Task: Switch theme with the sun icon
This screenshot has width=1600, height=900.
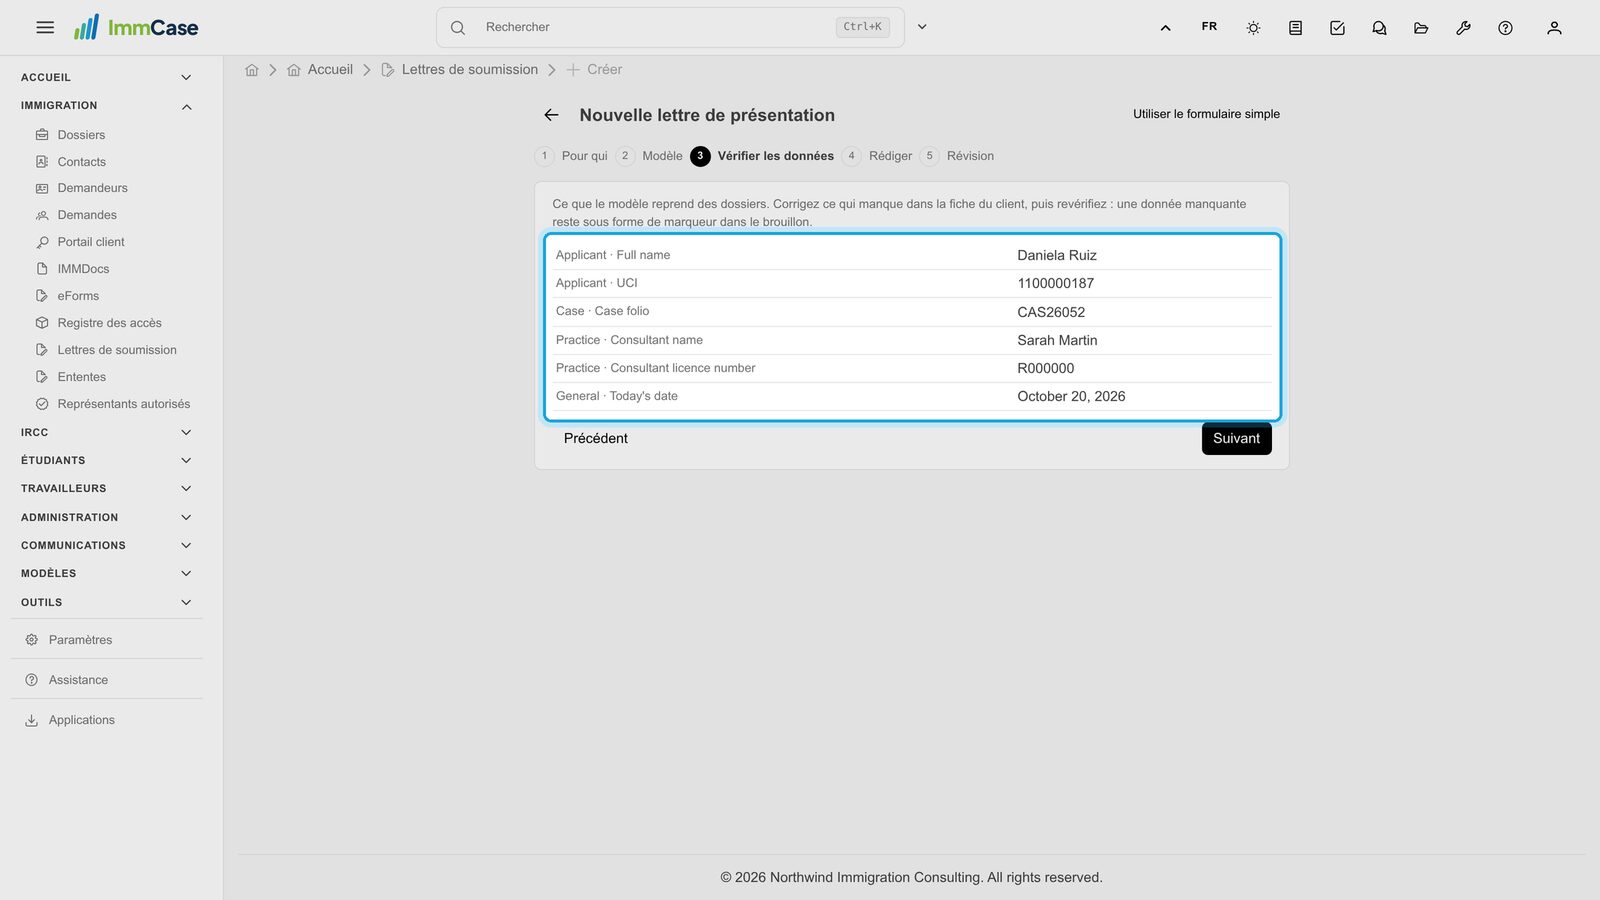Action: coord(1253,28)
